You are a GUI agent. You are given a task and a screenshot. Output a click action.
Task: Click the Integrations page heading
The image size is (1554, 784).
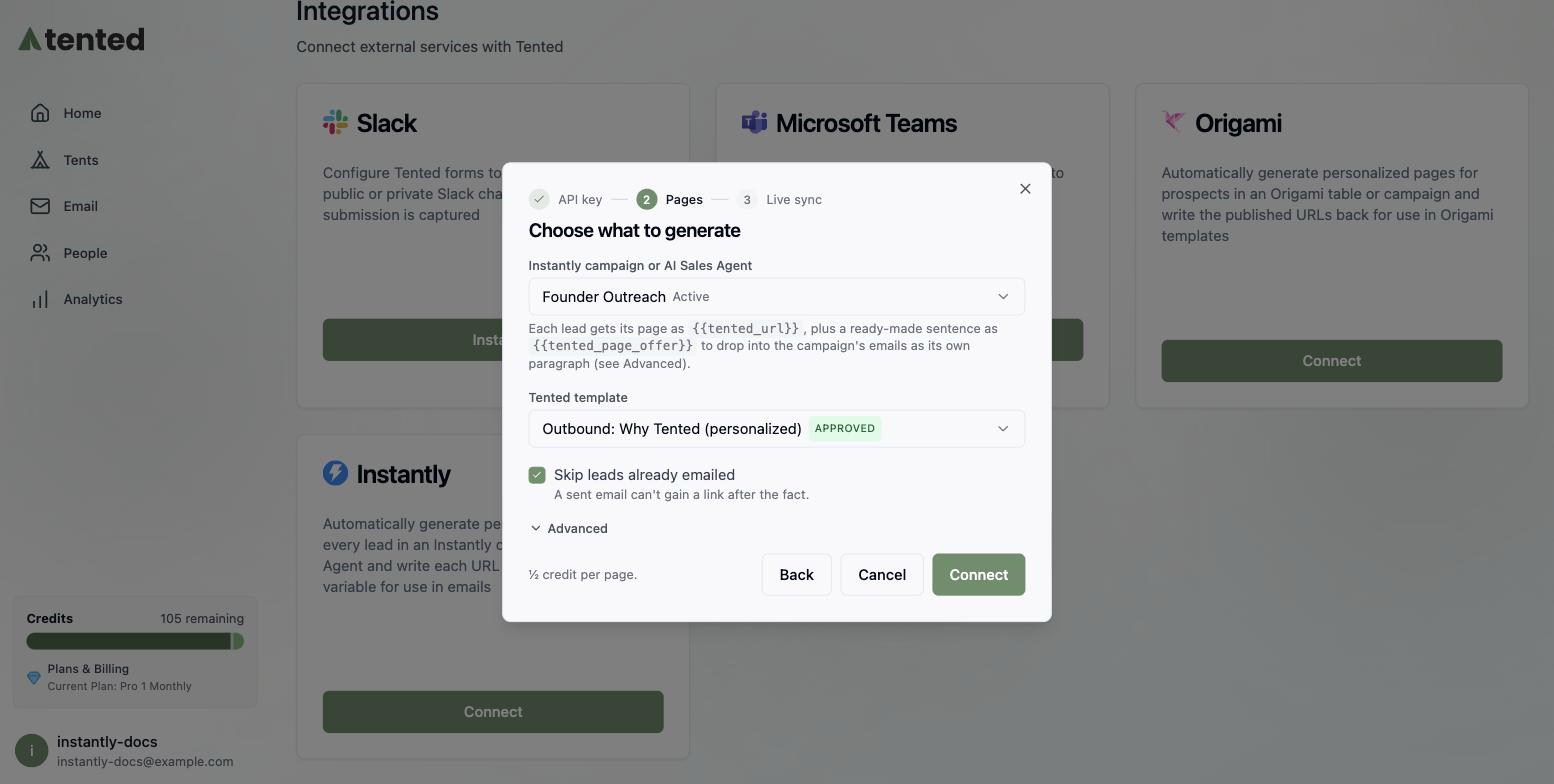pos(367,12)
